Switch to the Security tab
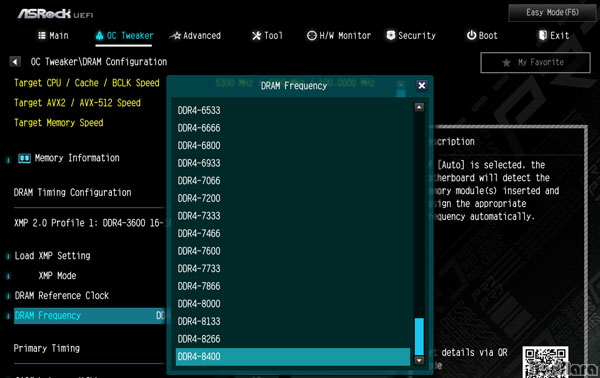The height and width of the screenshot is (378, 600). click(411, 36)
